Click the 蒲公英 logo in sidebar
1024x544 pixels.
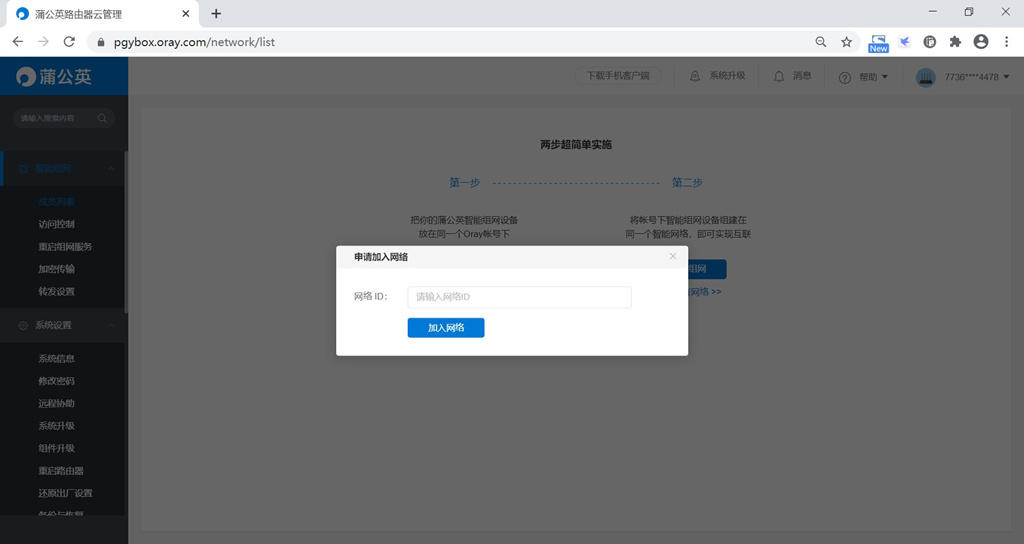point(54,76)
